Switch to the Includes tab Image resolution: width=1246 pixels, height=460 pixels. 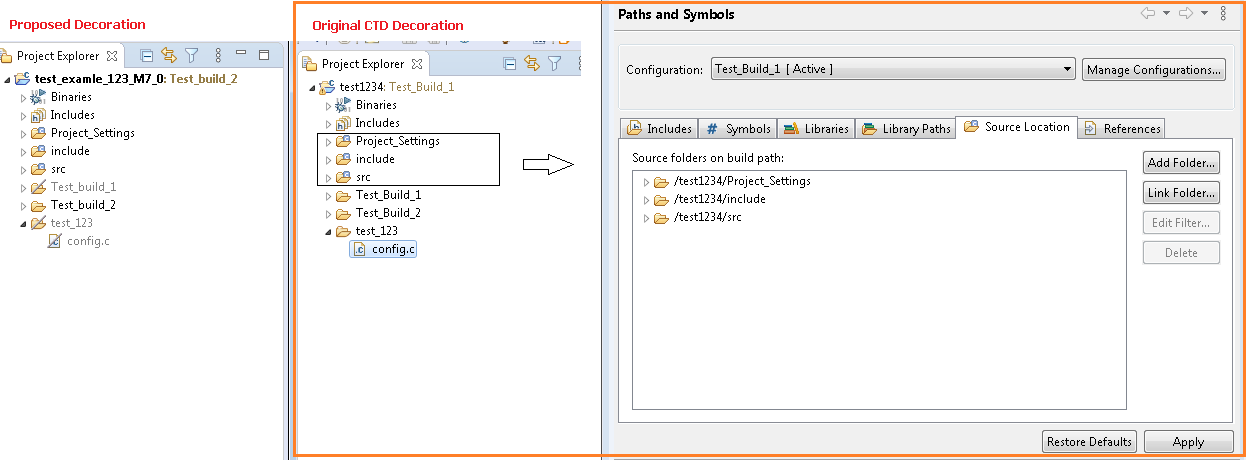pyautogui.click(x=659, y=129)
